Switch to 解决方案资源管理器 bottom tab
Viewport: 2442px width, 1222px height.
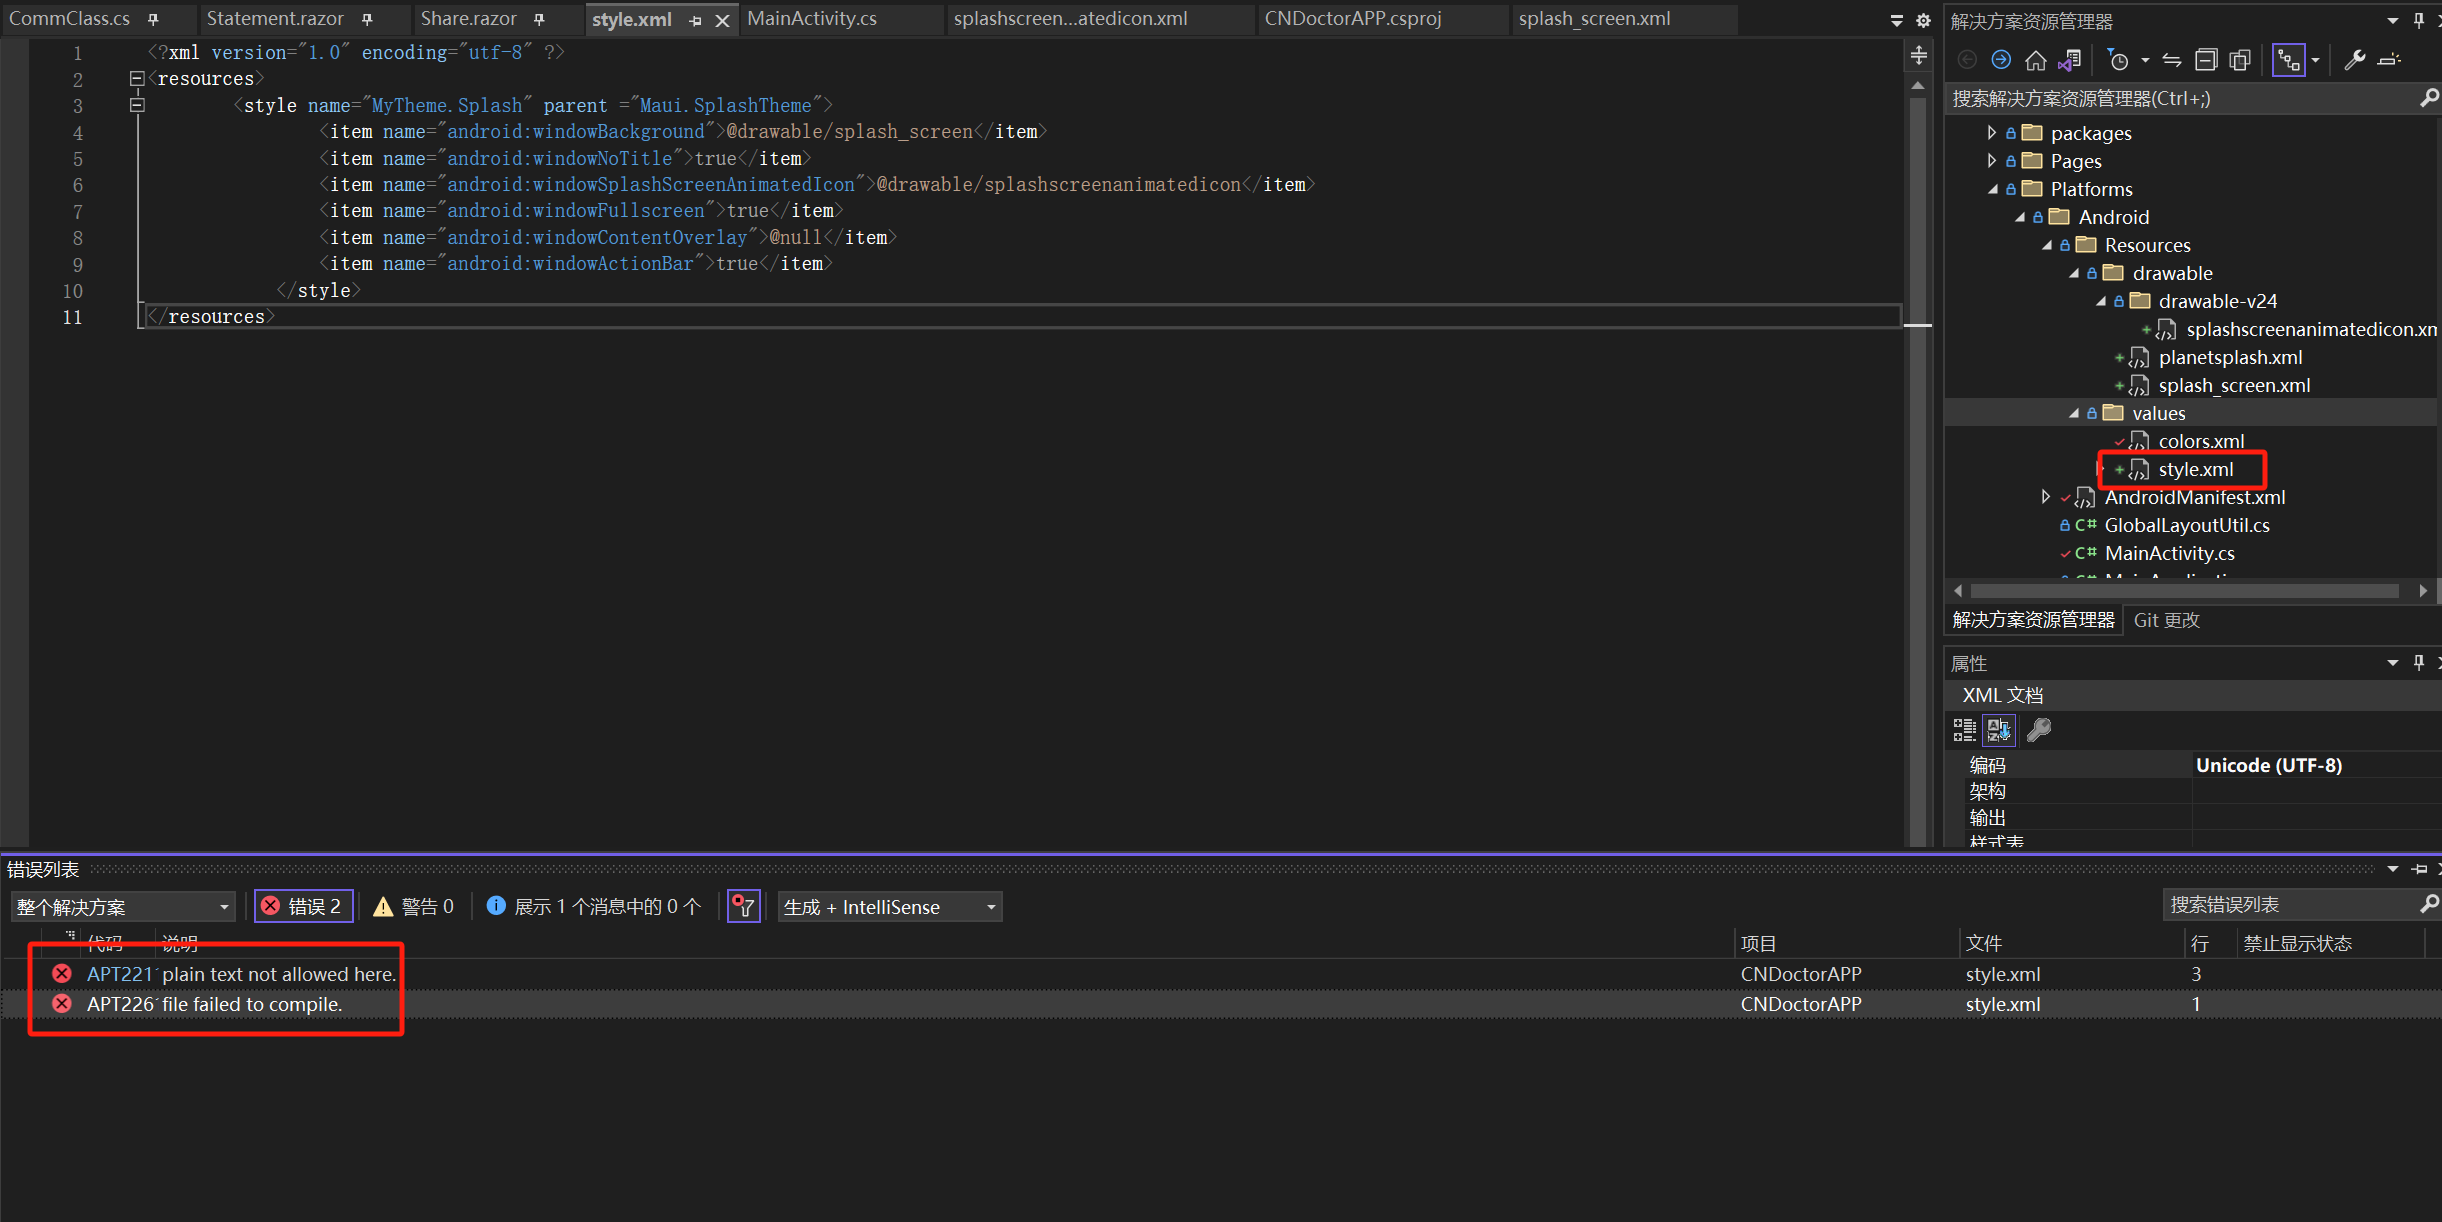(x=2033, y=620)
